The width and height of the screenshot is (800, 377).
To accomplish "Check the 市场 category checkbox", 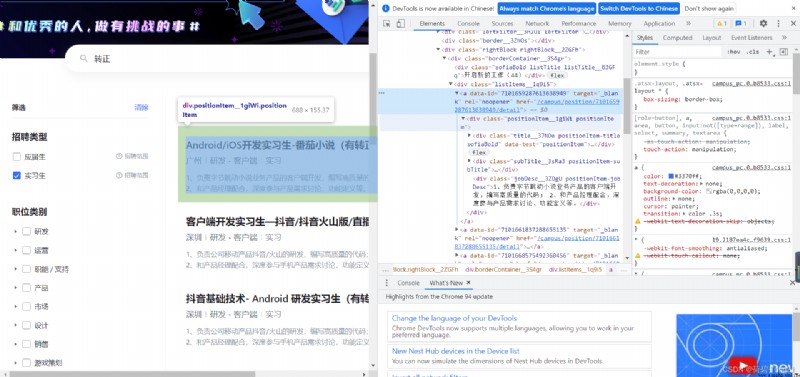I will click(x=26, y=307).
